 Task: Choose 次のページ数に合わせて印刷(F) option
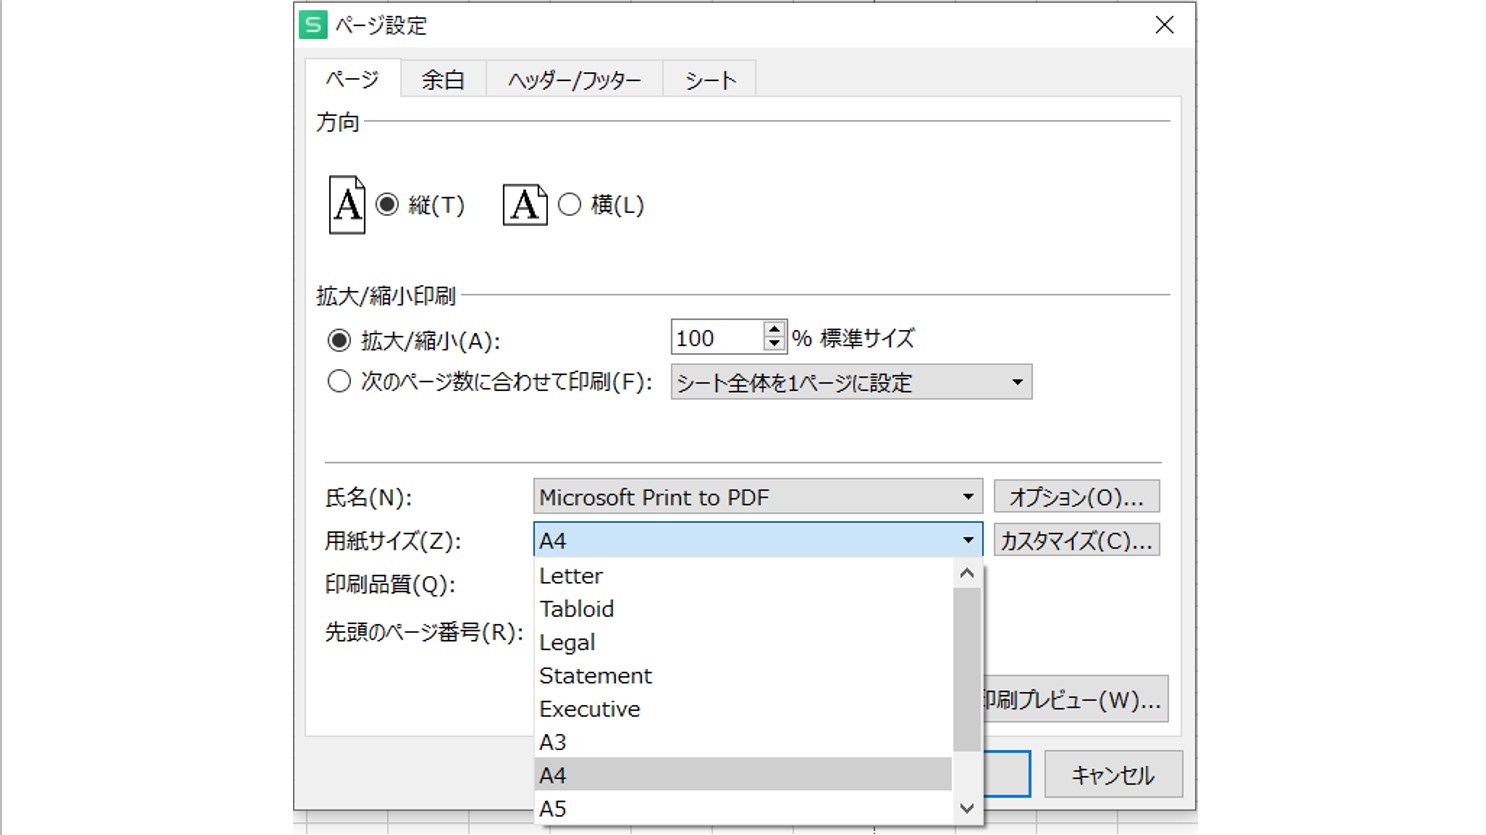click(339, 382)
